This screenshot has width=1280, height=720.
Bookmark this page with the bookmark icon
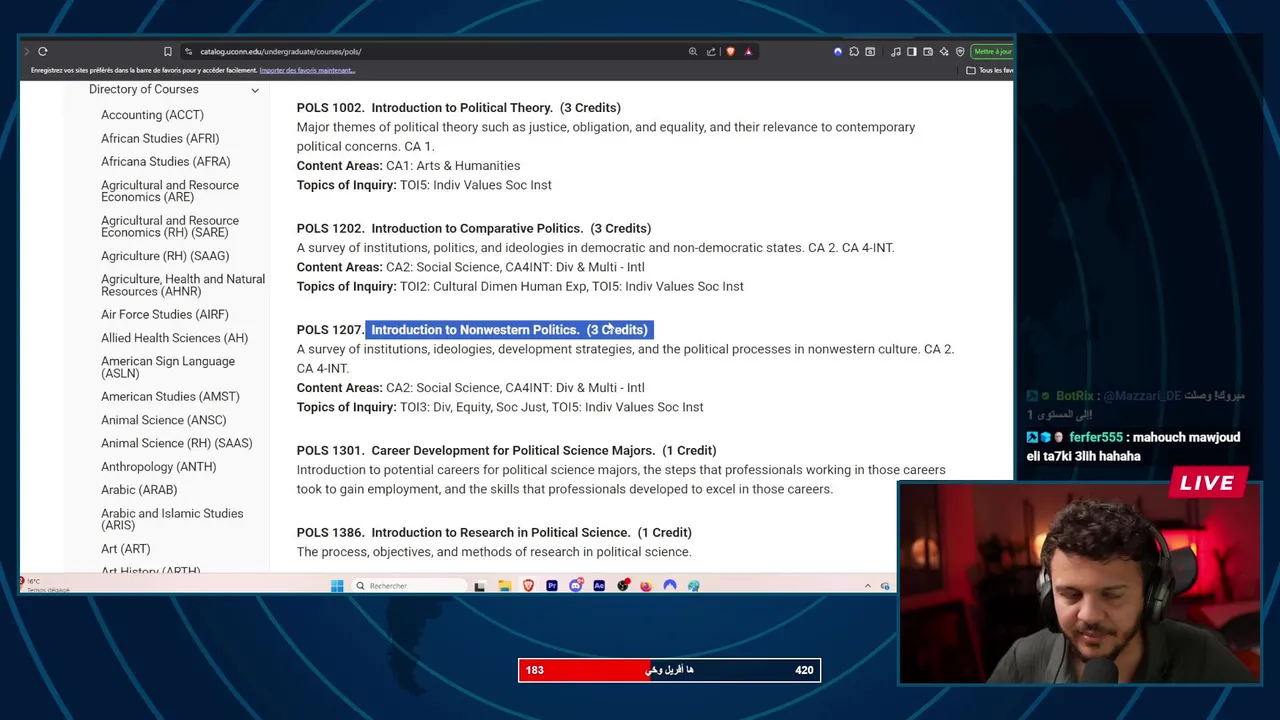coord(168,51)
